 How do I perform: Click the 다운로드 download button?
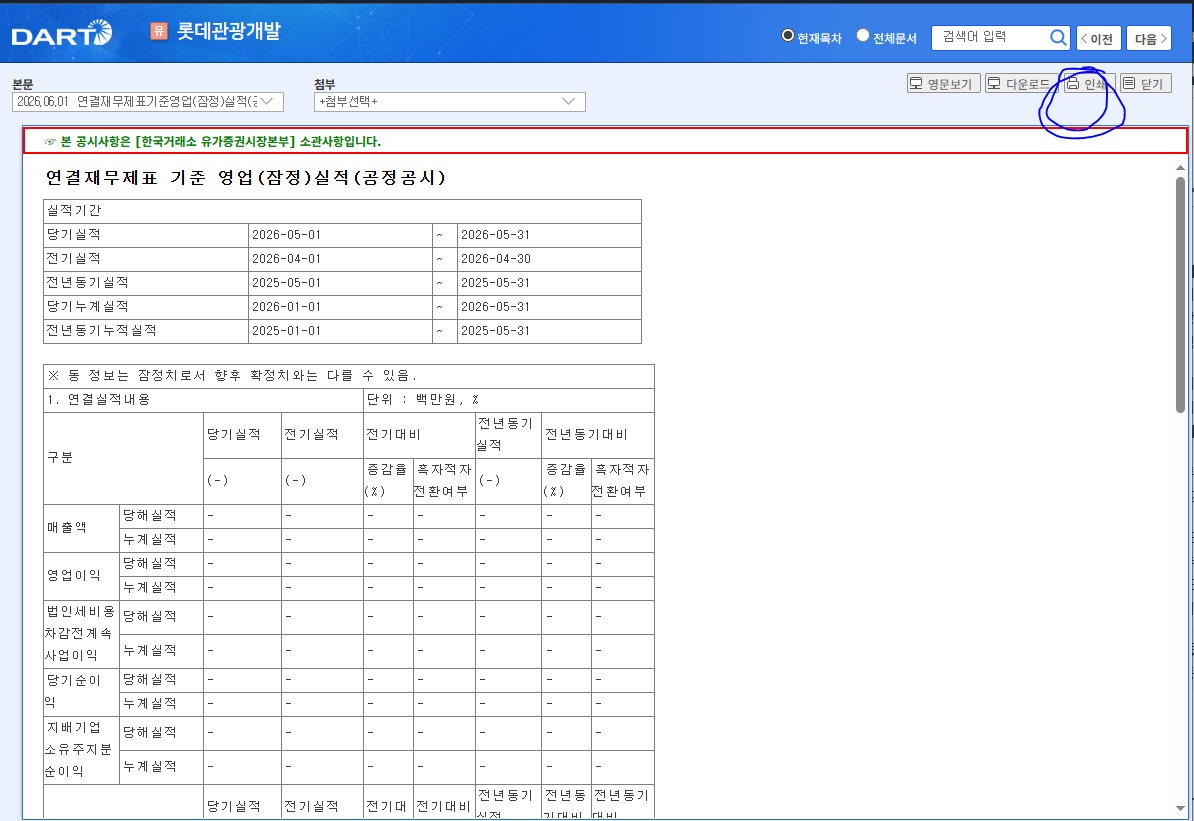[x=1021, y=84]
